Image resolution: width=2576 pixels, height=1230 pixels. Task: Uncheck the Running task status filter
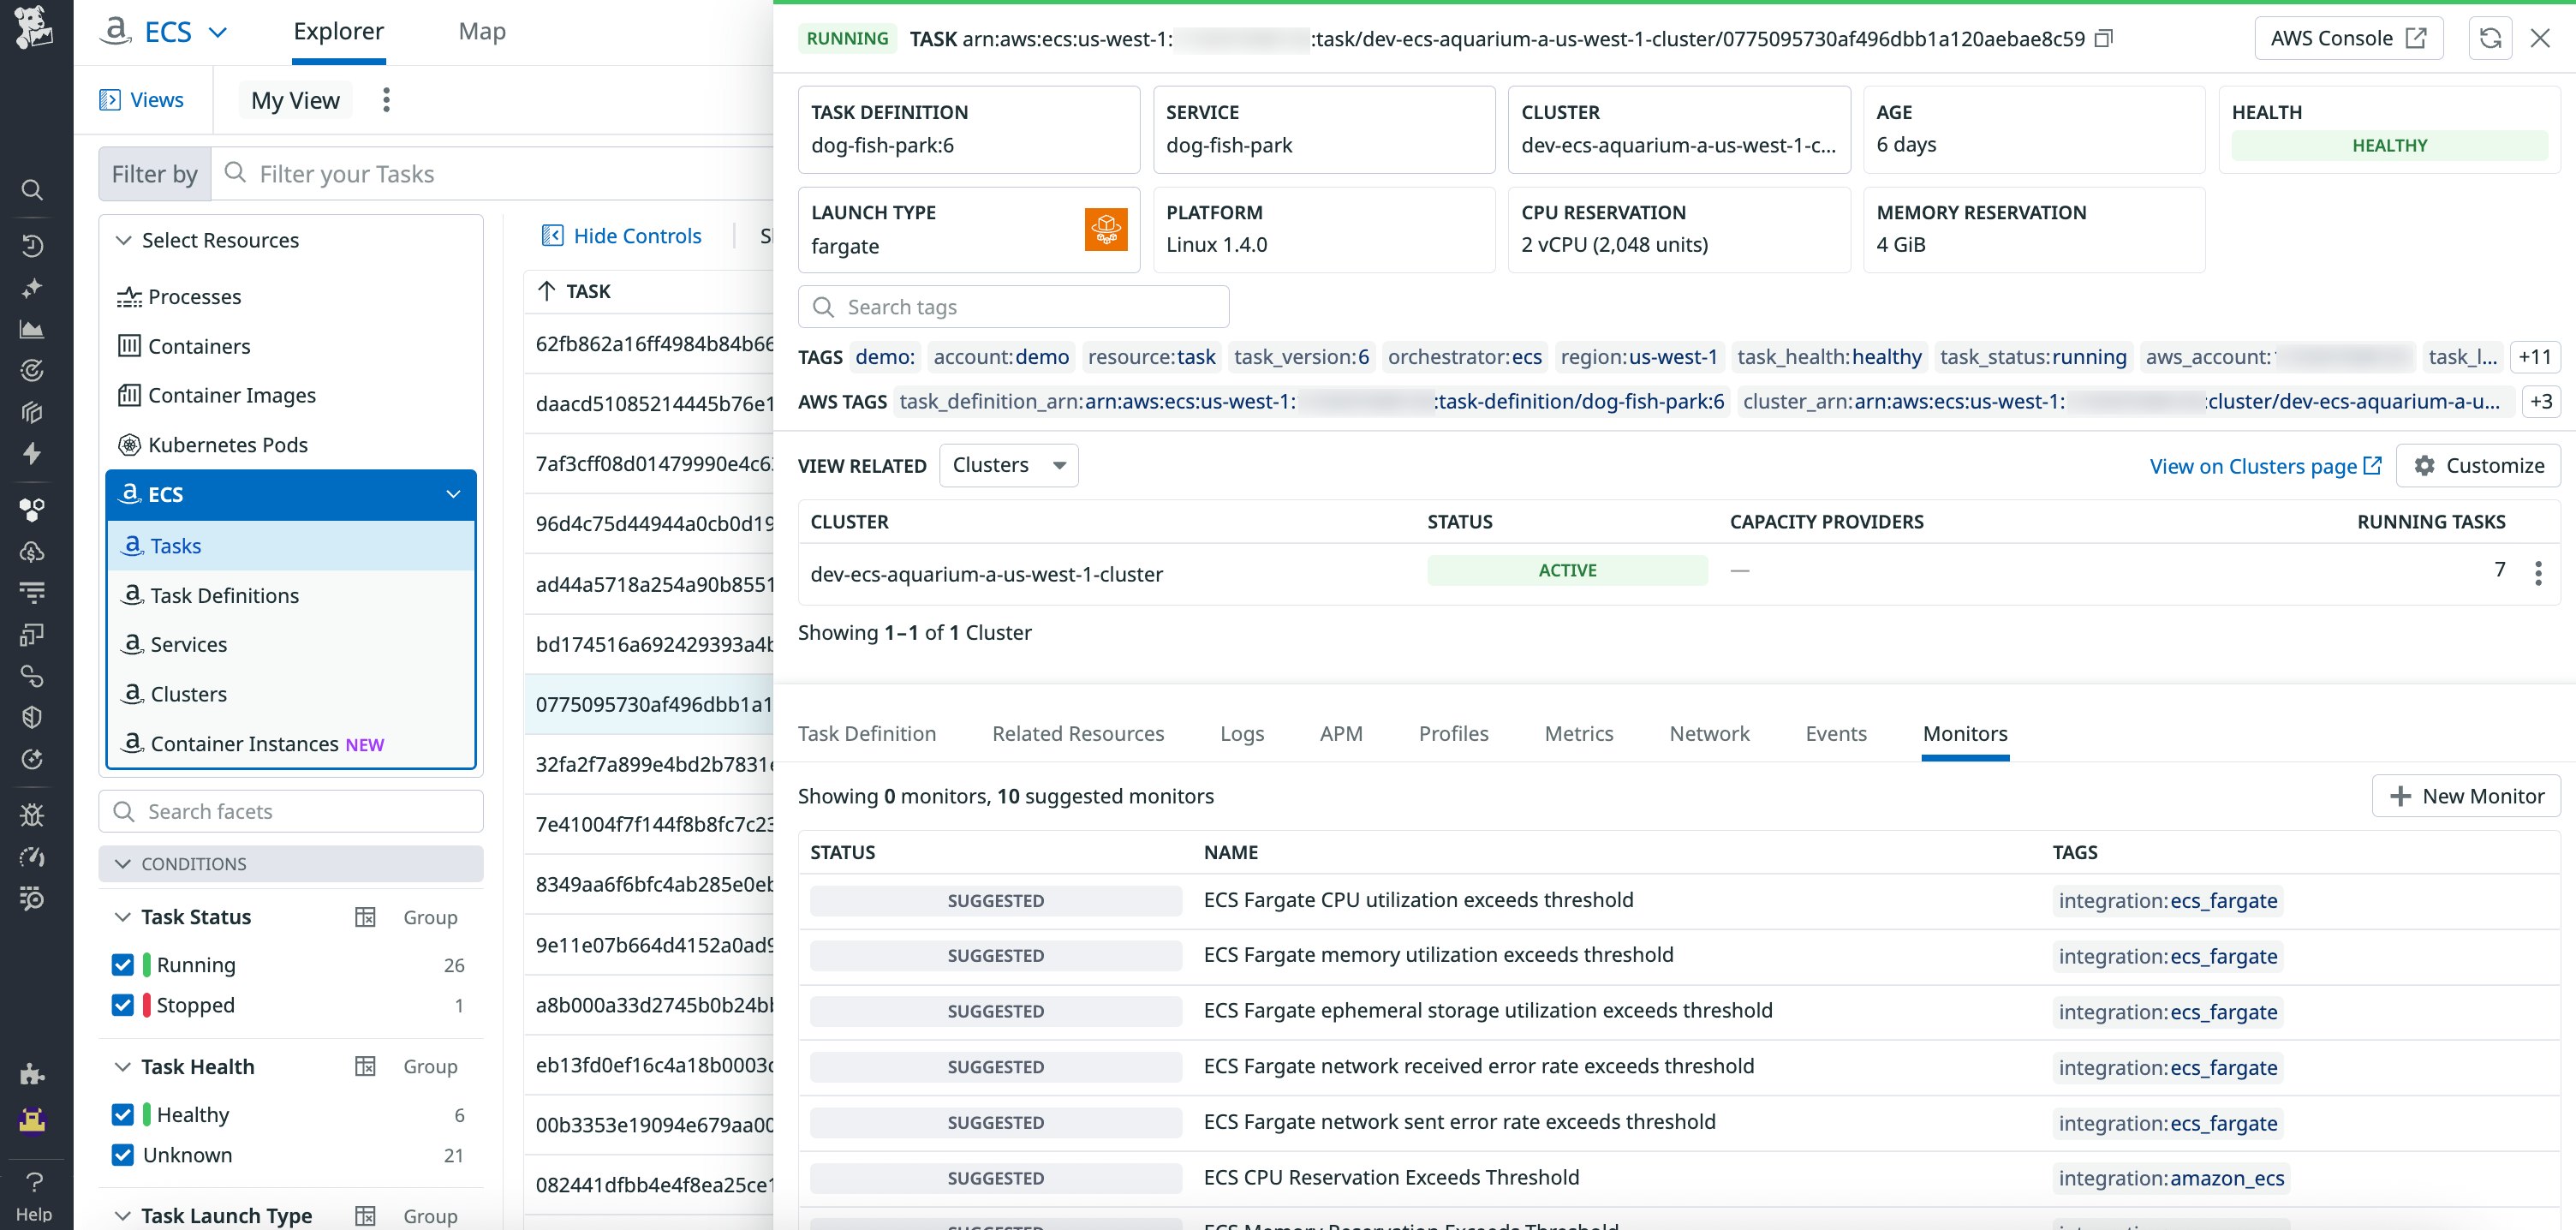pyautogui.click(x=123, y=964)
